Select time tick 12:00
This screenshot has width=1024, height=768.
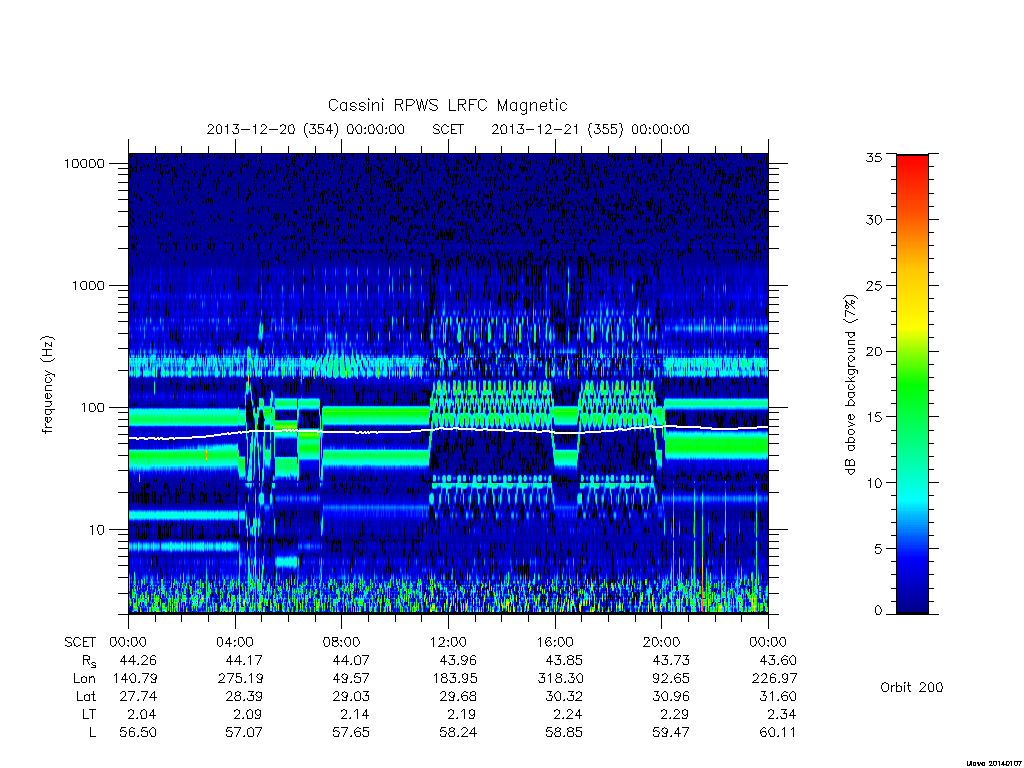[x=448, y=642]
